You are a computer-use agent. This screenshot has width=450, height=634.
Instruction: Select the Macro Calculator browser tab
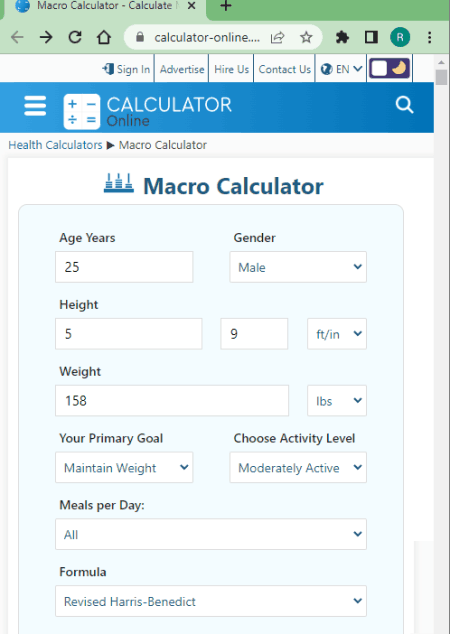point(105,6)
